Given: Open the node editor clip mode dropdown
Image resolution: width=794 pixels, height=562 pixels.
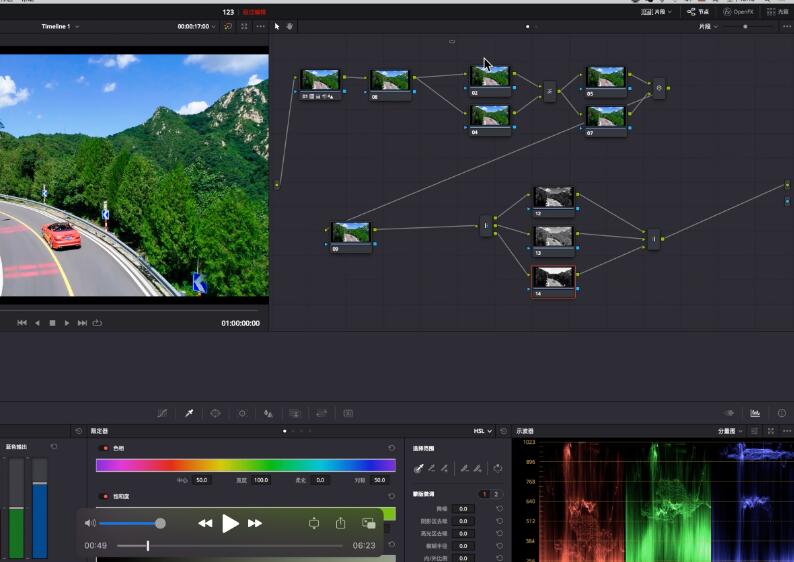Looking at the screenshot, I should tap(708, 26).
